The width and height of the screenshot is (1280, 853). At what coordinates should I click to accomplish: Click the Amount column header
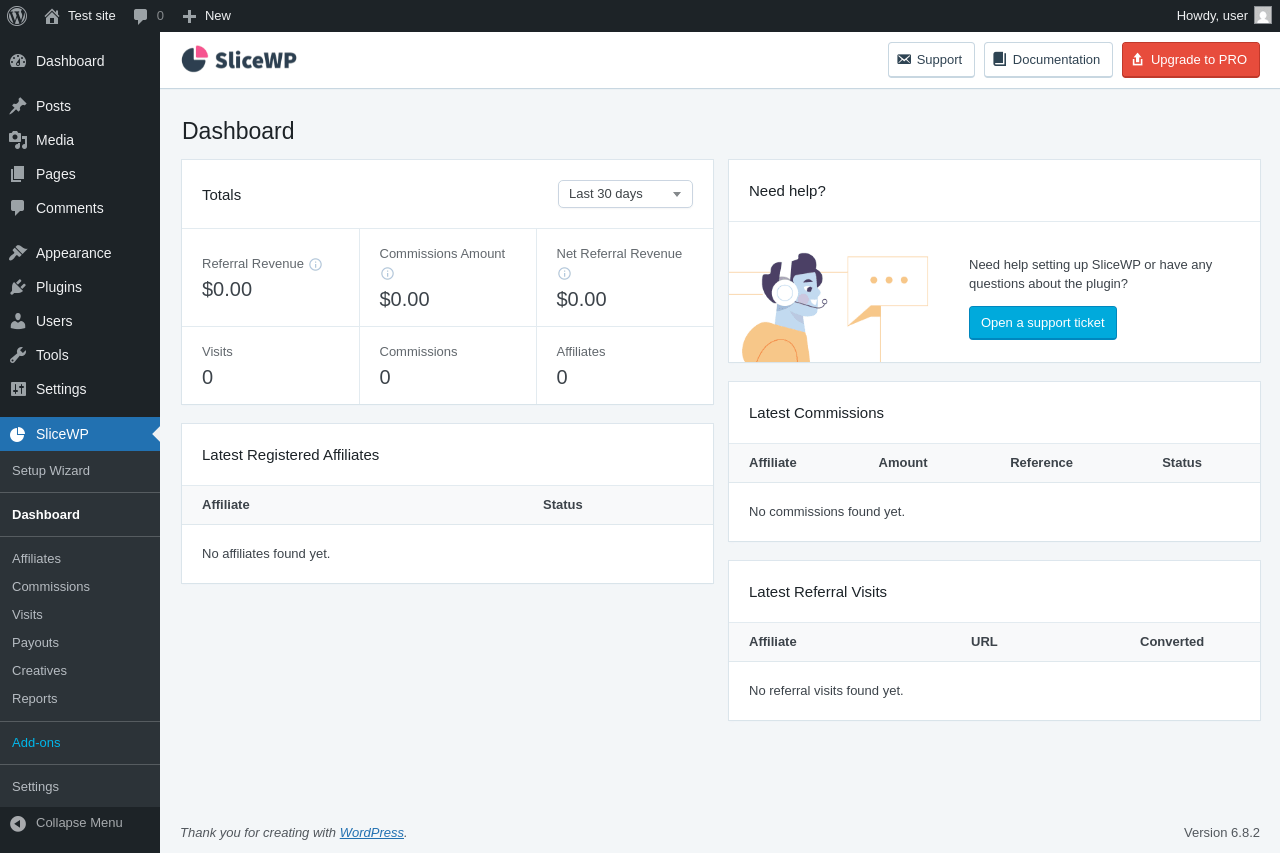click(x=903, y=462)
